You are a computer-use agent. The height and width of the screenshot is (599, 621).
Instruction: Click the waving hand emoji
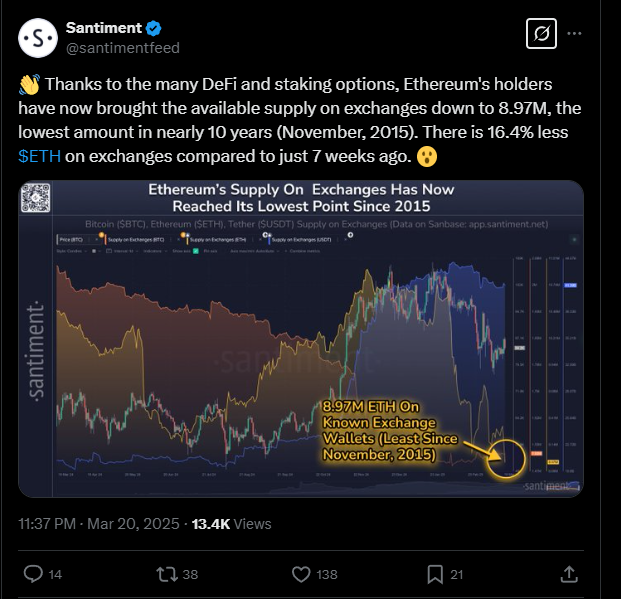[x=29, y=86]
